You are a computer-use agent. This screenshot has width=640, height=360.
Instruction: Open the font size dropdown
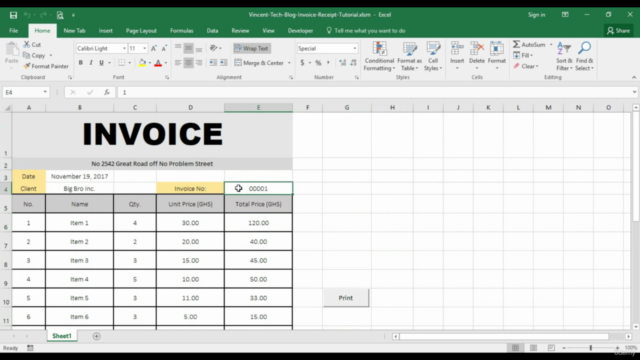coord(144,48)
